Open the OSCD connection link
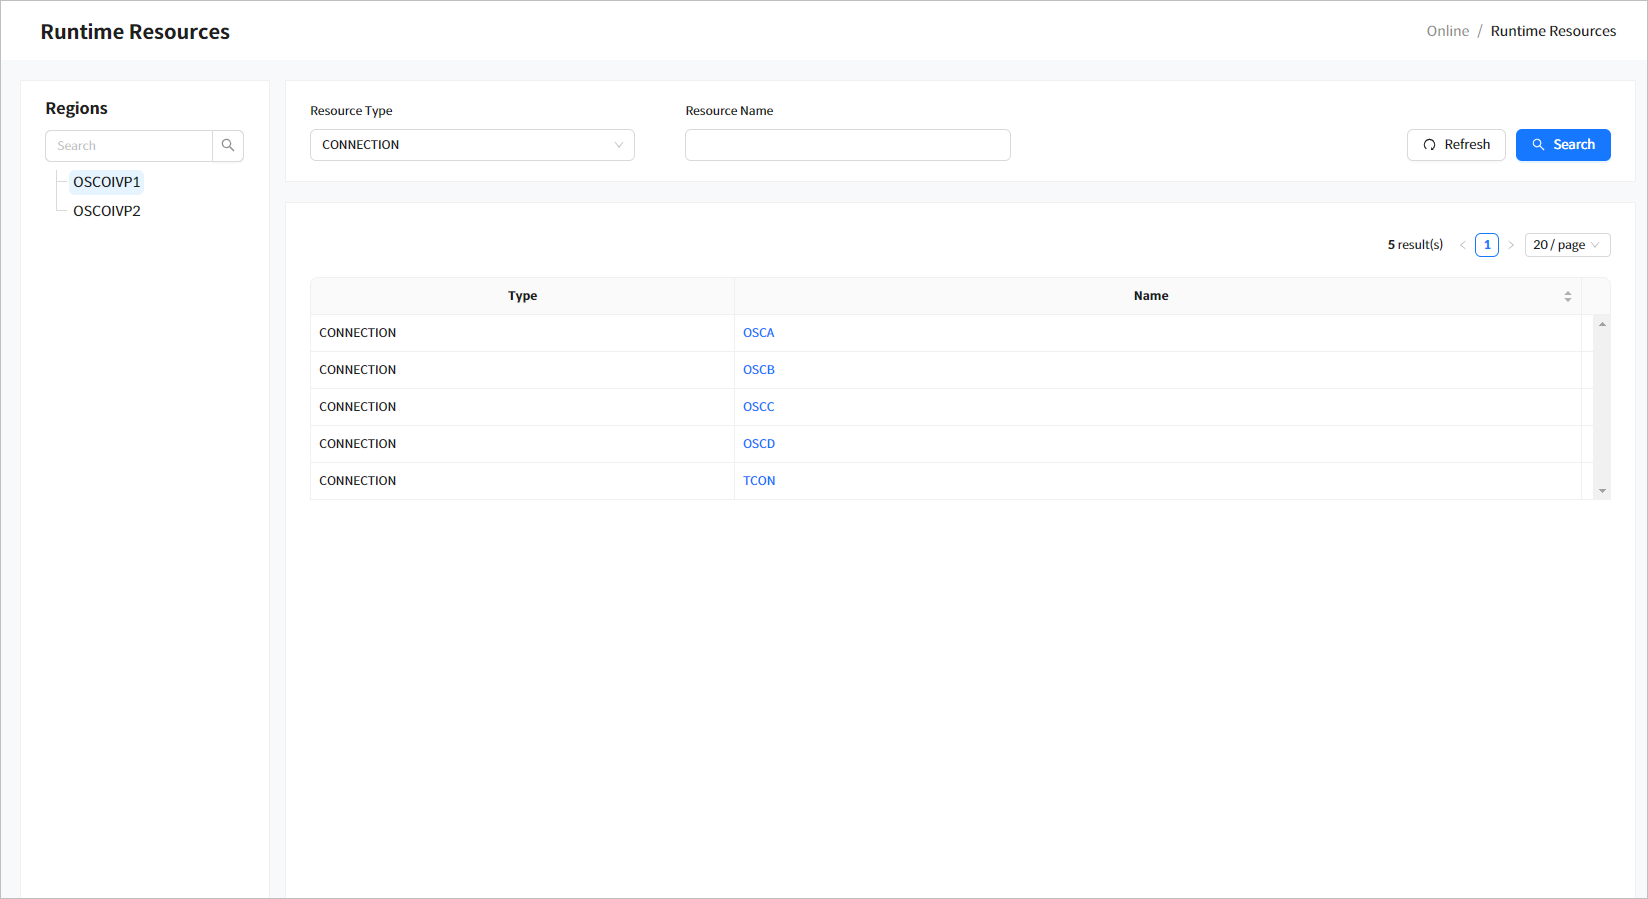 coord(758,444)
